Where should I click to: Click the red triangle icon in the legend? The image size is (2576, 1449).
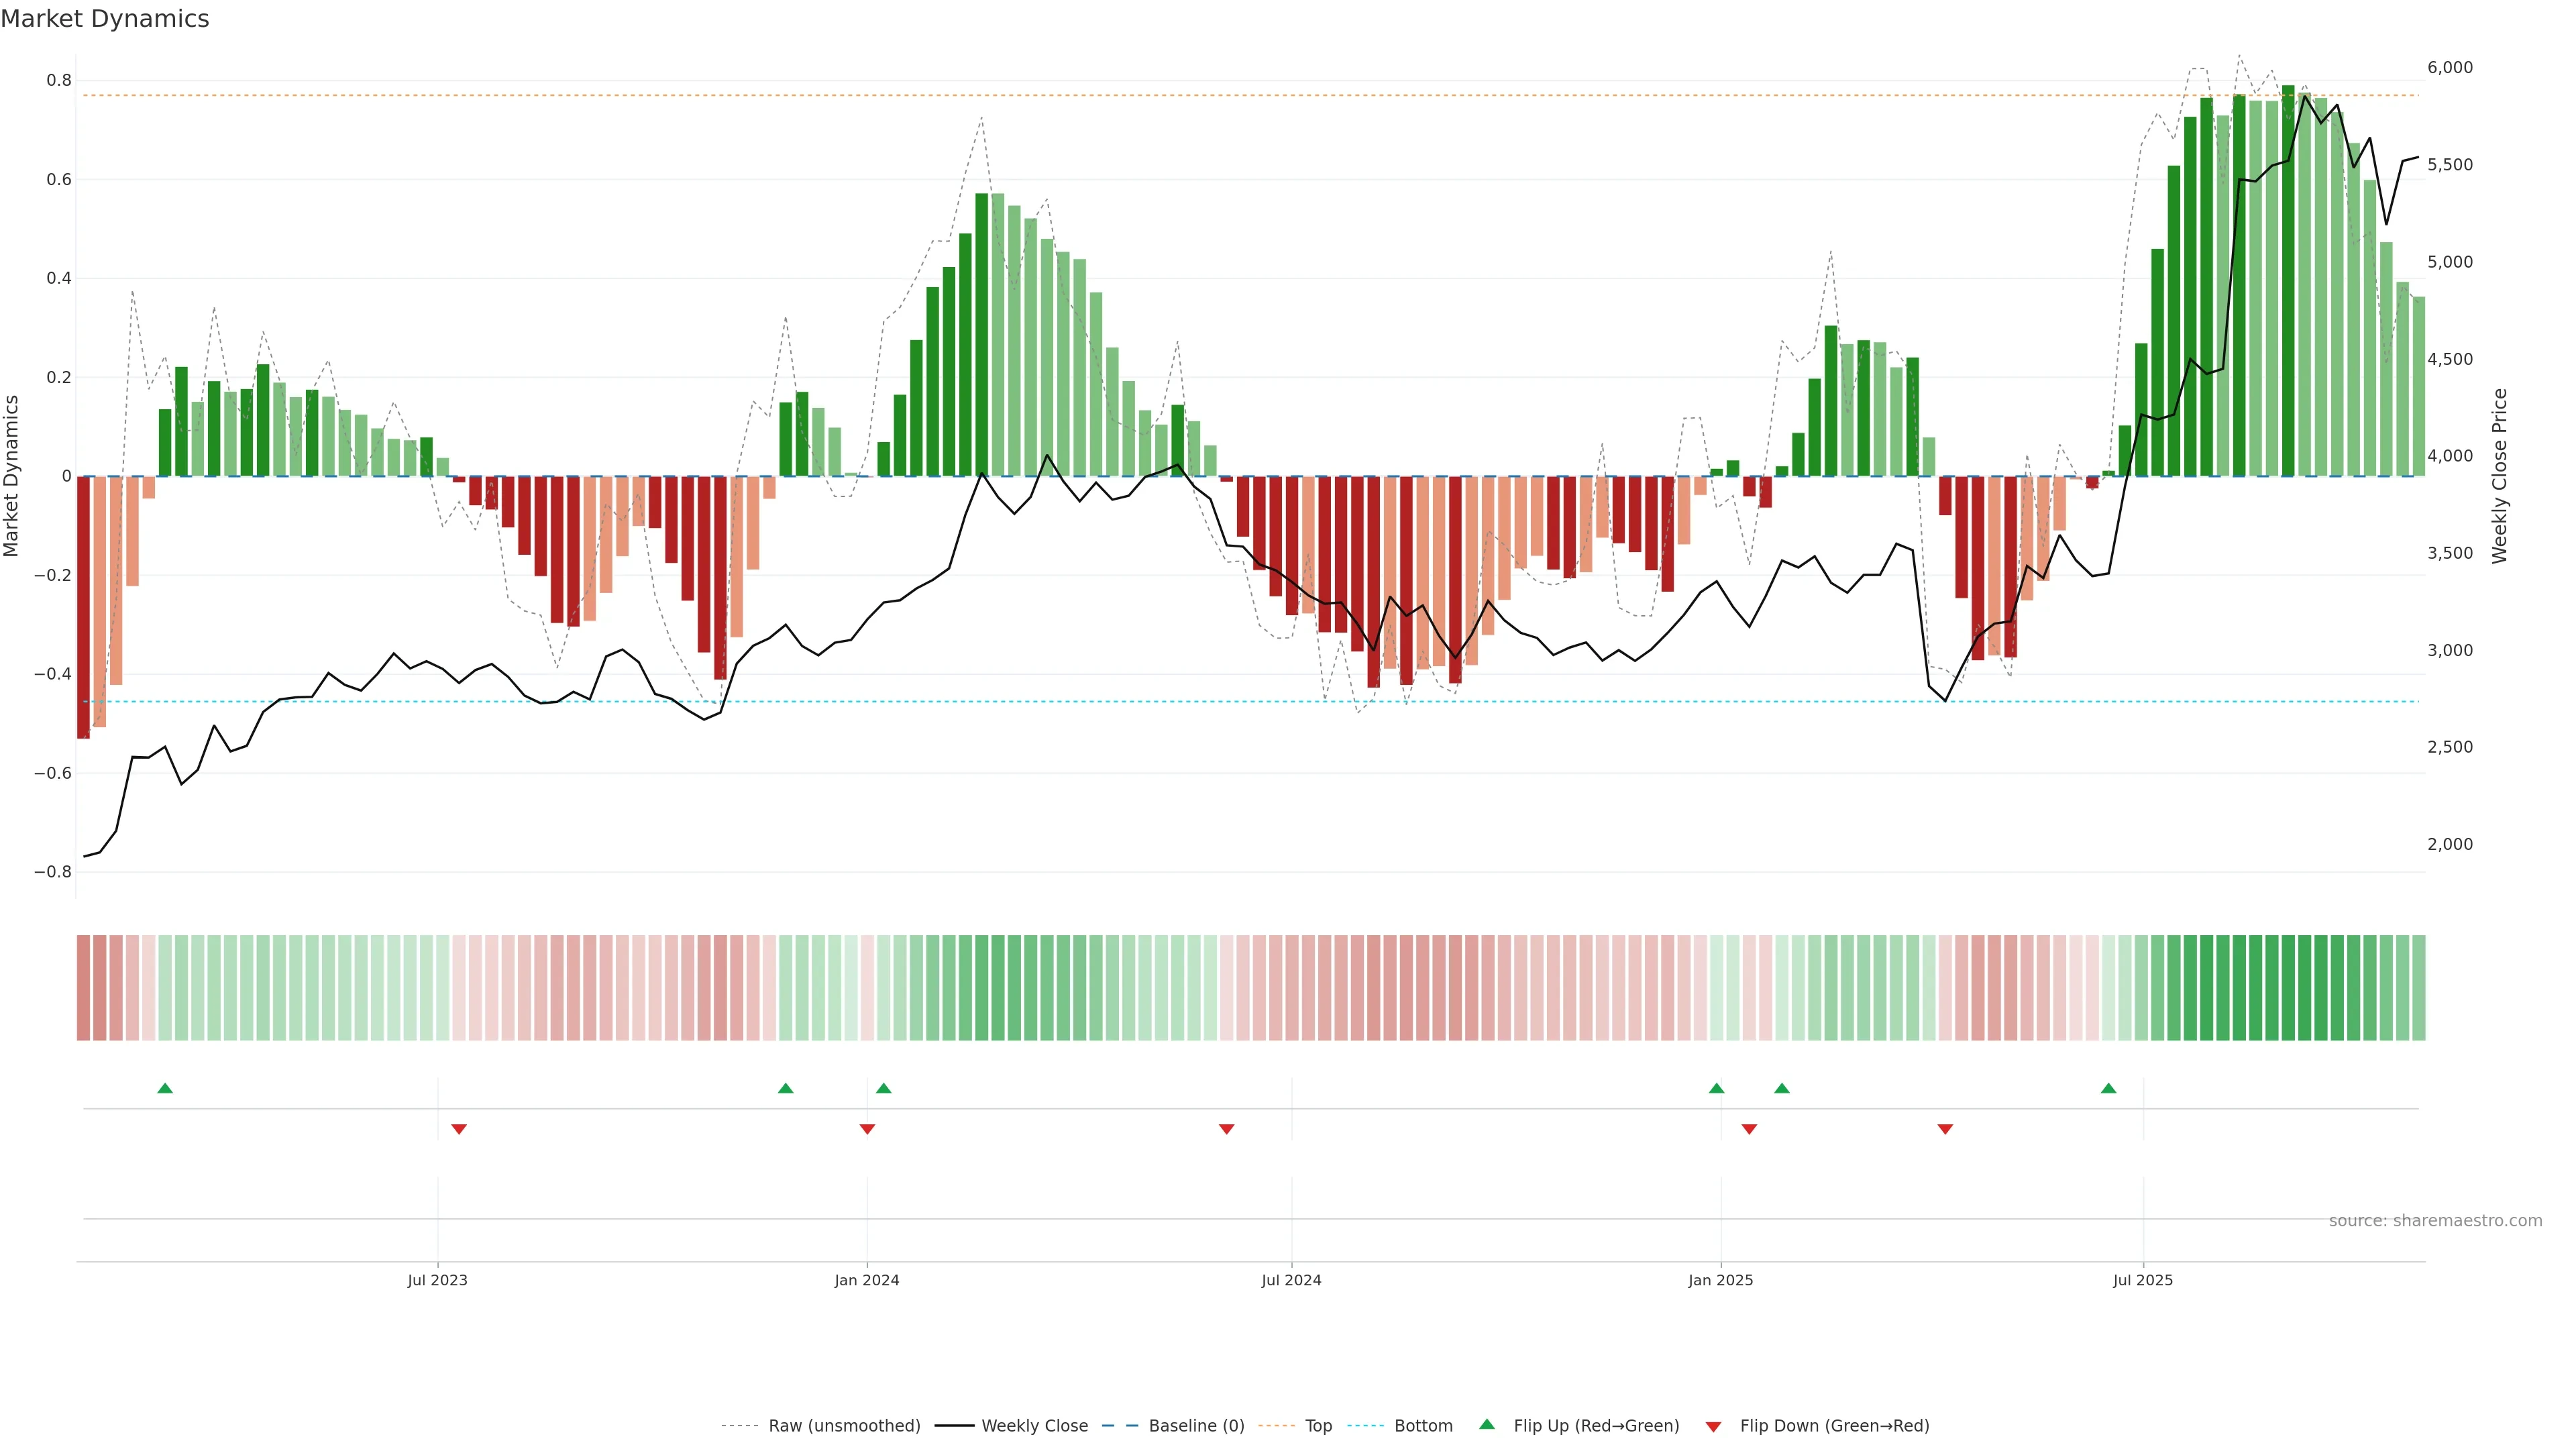click(x=1713, y=1426)
